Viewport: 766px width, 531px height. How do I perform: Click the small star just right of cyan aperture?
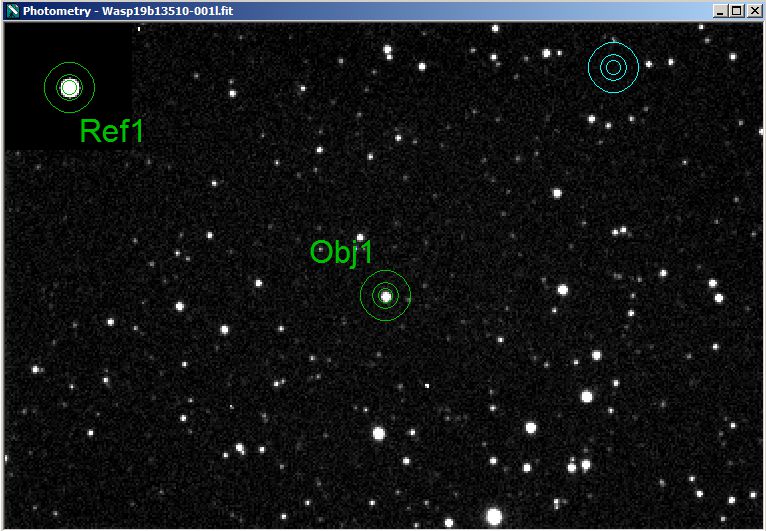coord(649,64)
